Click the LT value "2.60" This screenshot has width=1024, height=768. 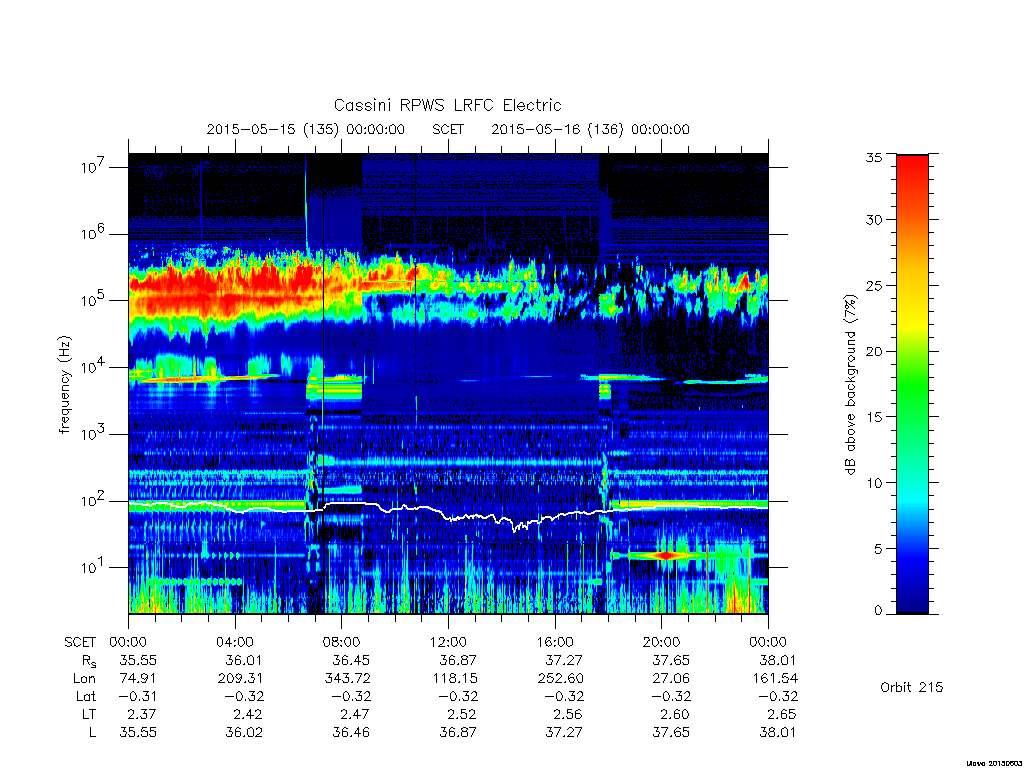pyautogui.click(x=675, y=714)
